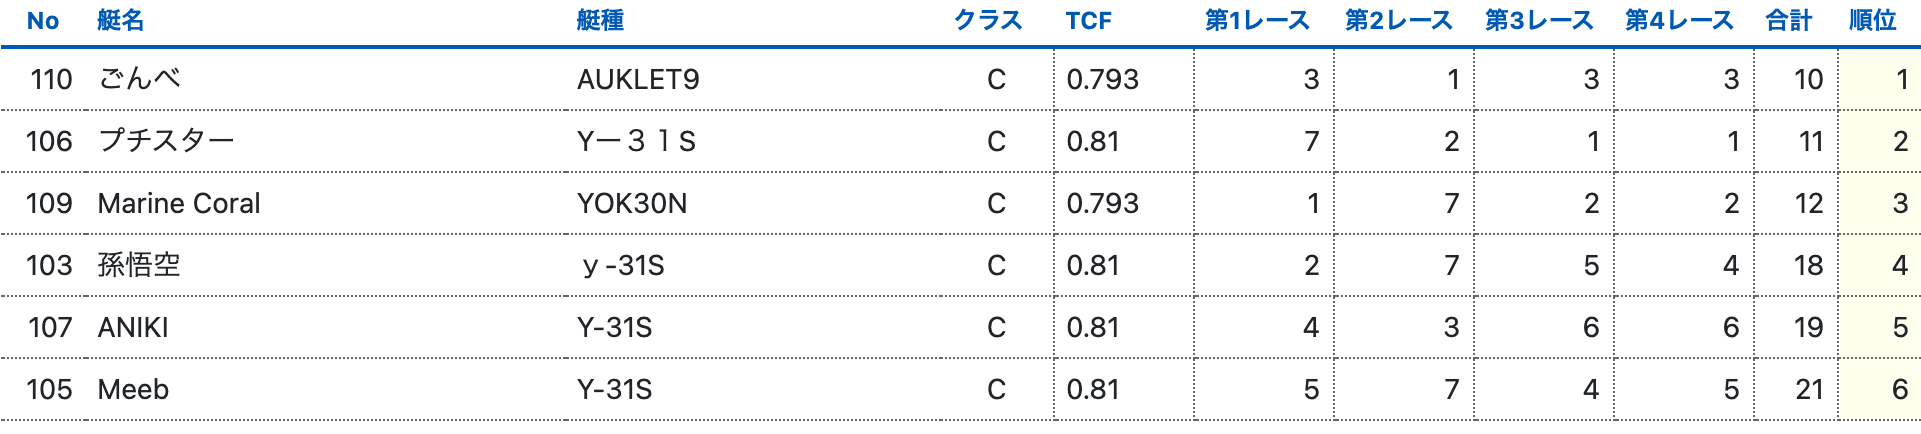
Task: Select the YOK30N boat type cell
Action: 631,203
